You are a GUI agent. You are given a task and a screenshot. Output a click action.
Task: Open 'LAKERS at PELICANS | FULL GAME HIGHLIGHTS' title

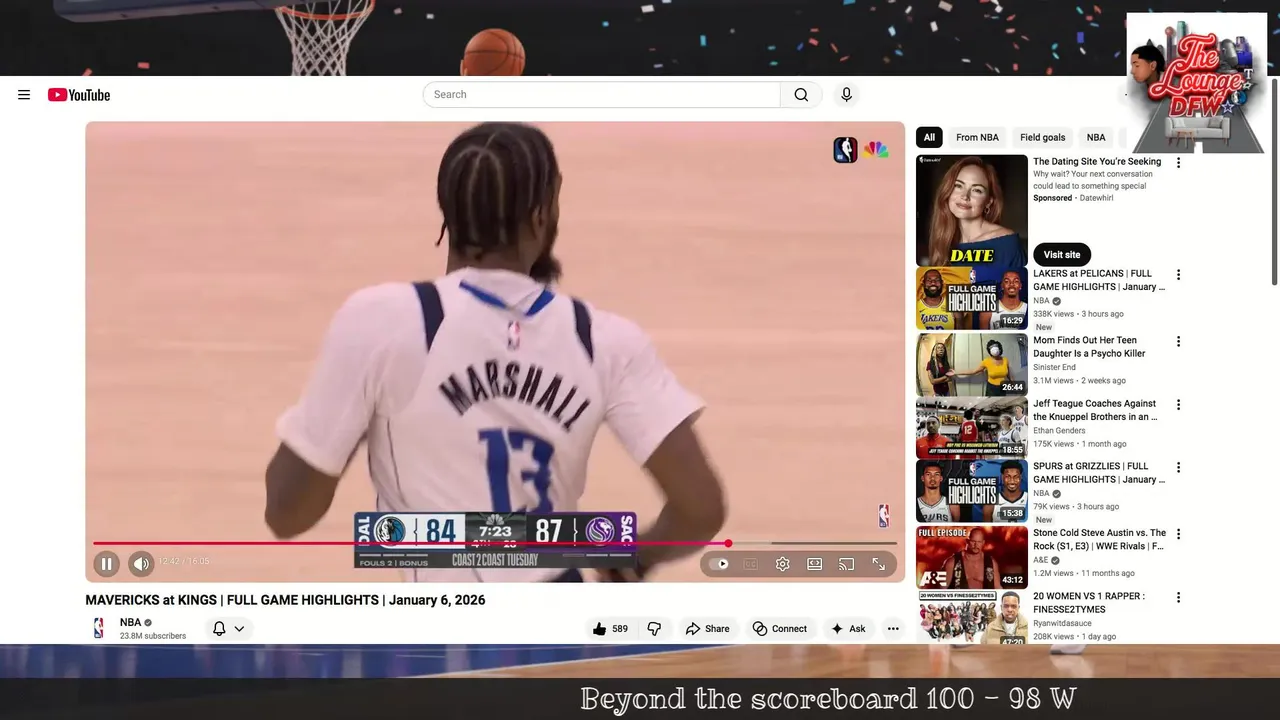[x=1099, y=280]
